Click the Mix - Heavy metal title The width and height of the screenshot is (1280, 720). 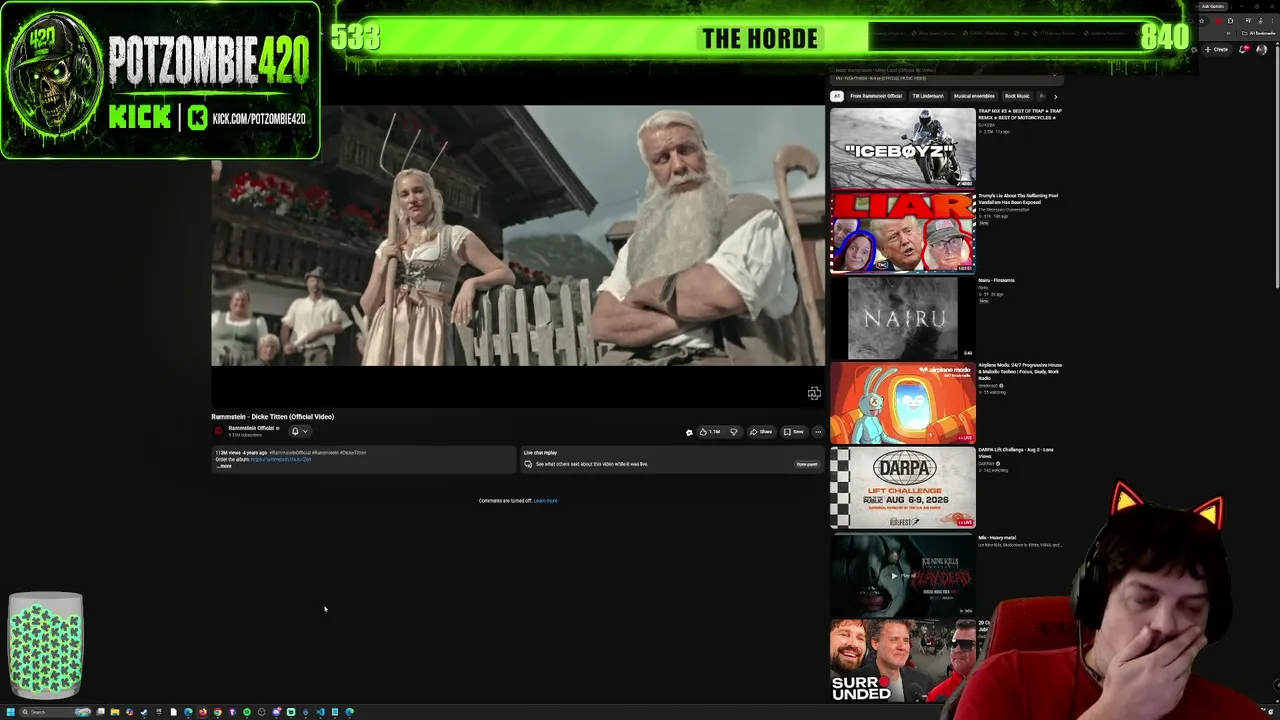(x=997, y=538)
